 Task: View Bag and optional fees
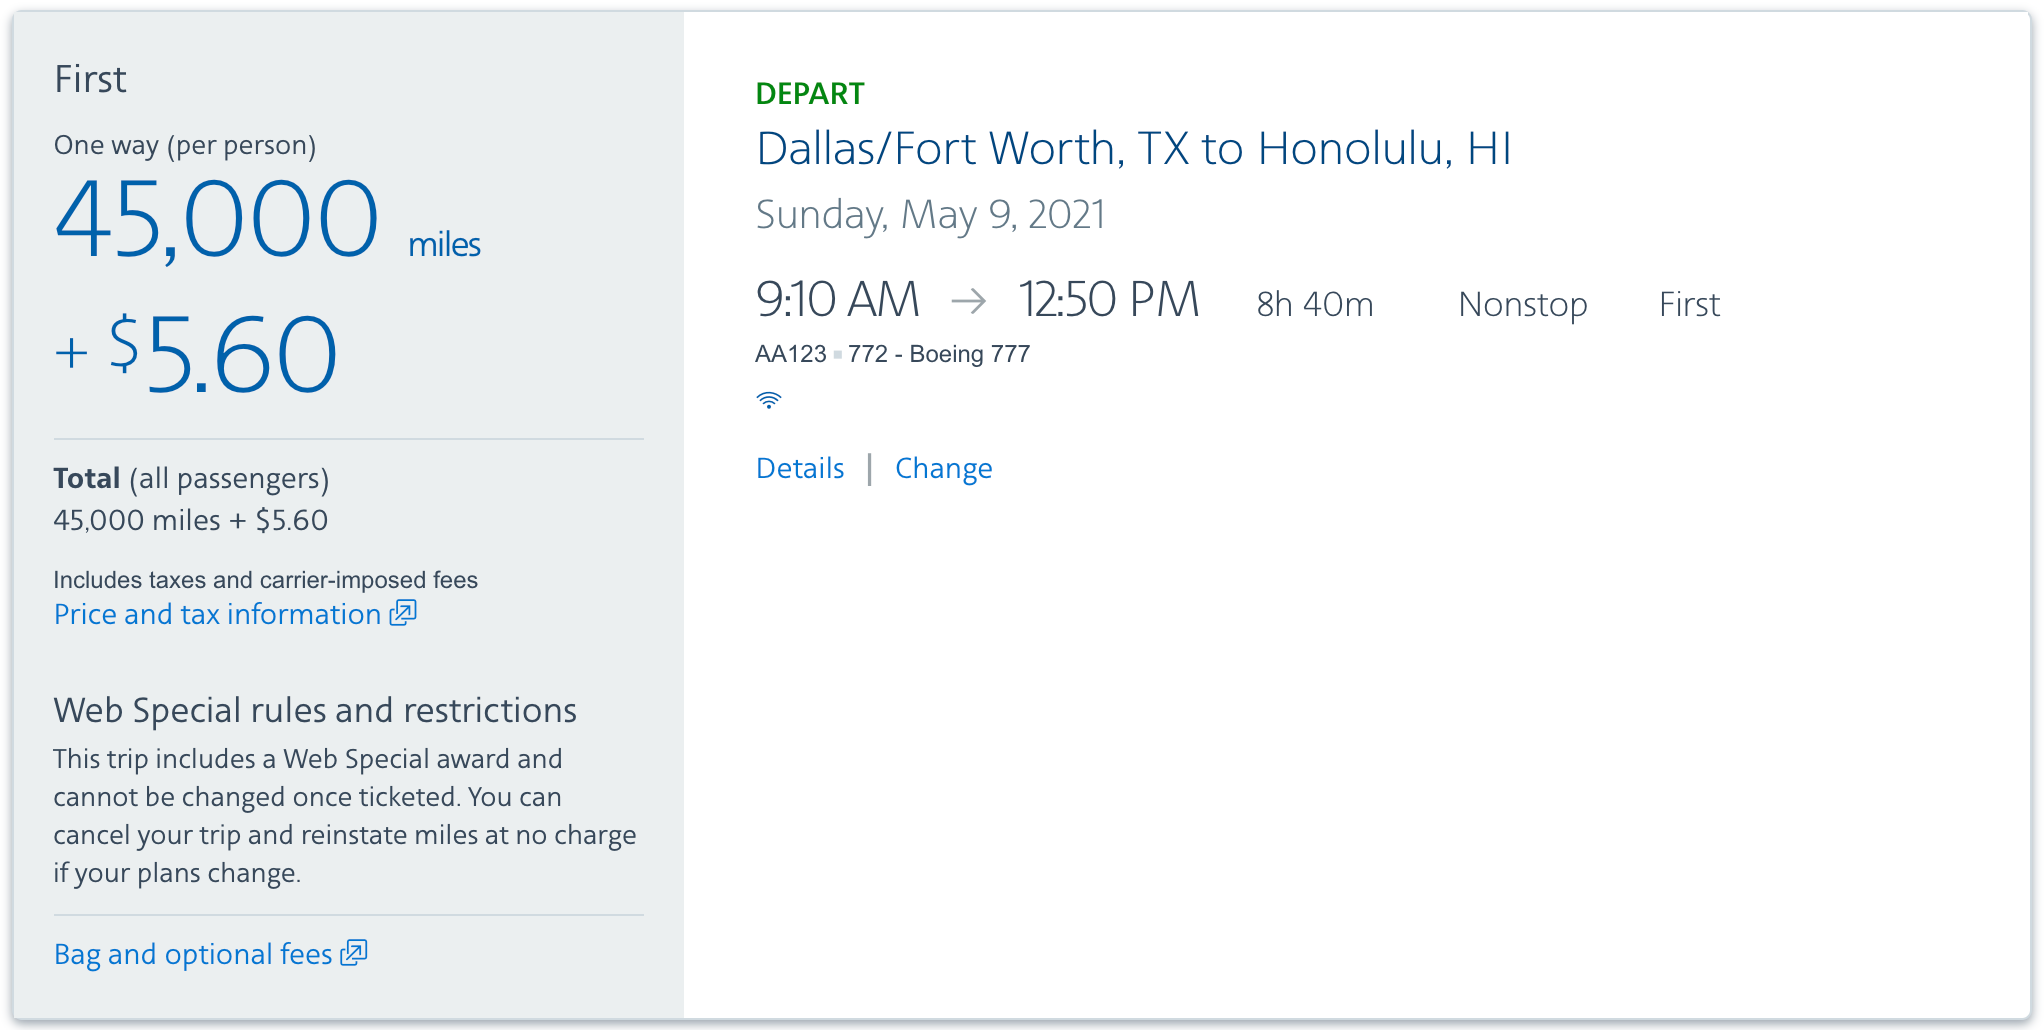[192, 953]
